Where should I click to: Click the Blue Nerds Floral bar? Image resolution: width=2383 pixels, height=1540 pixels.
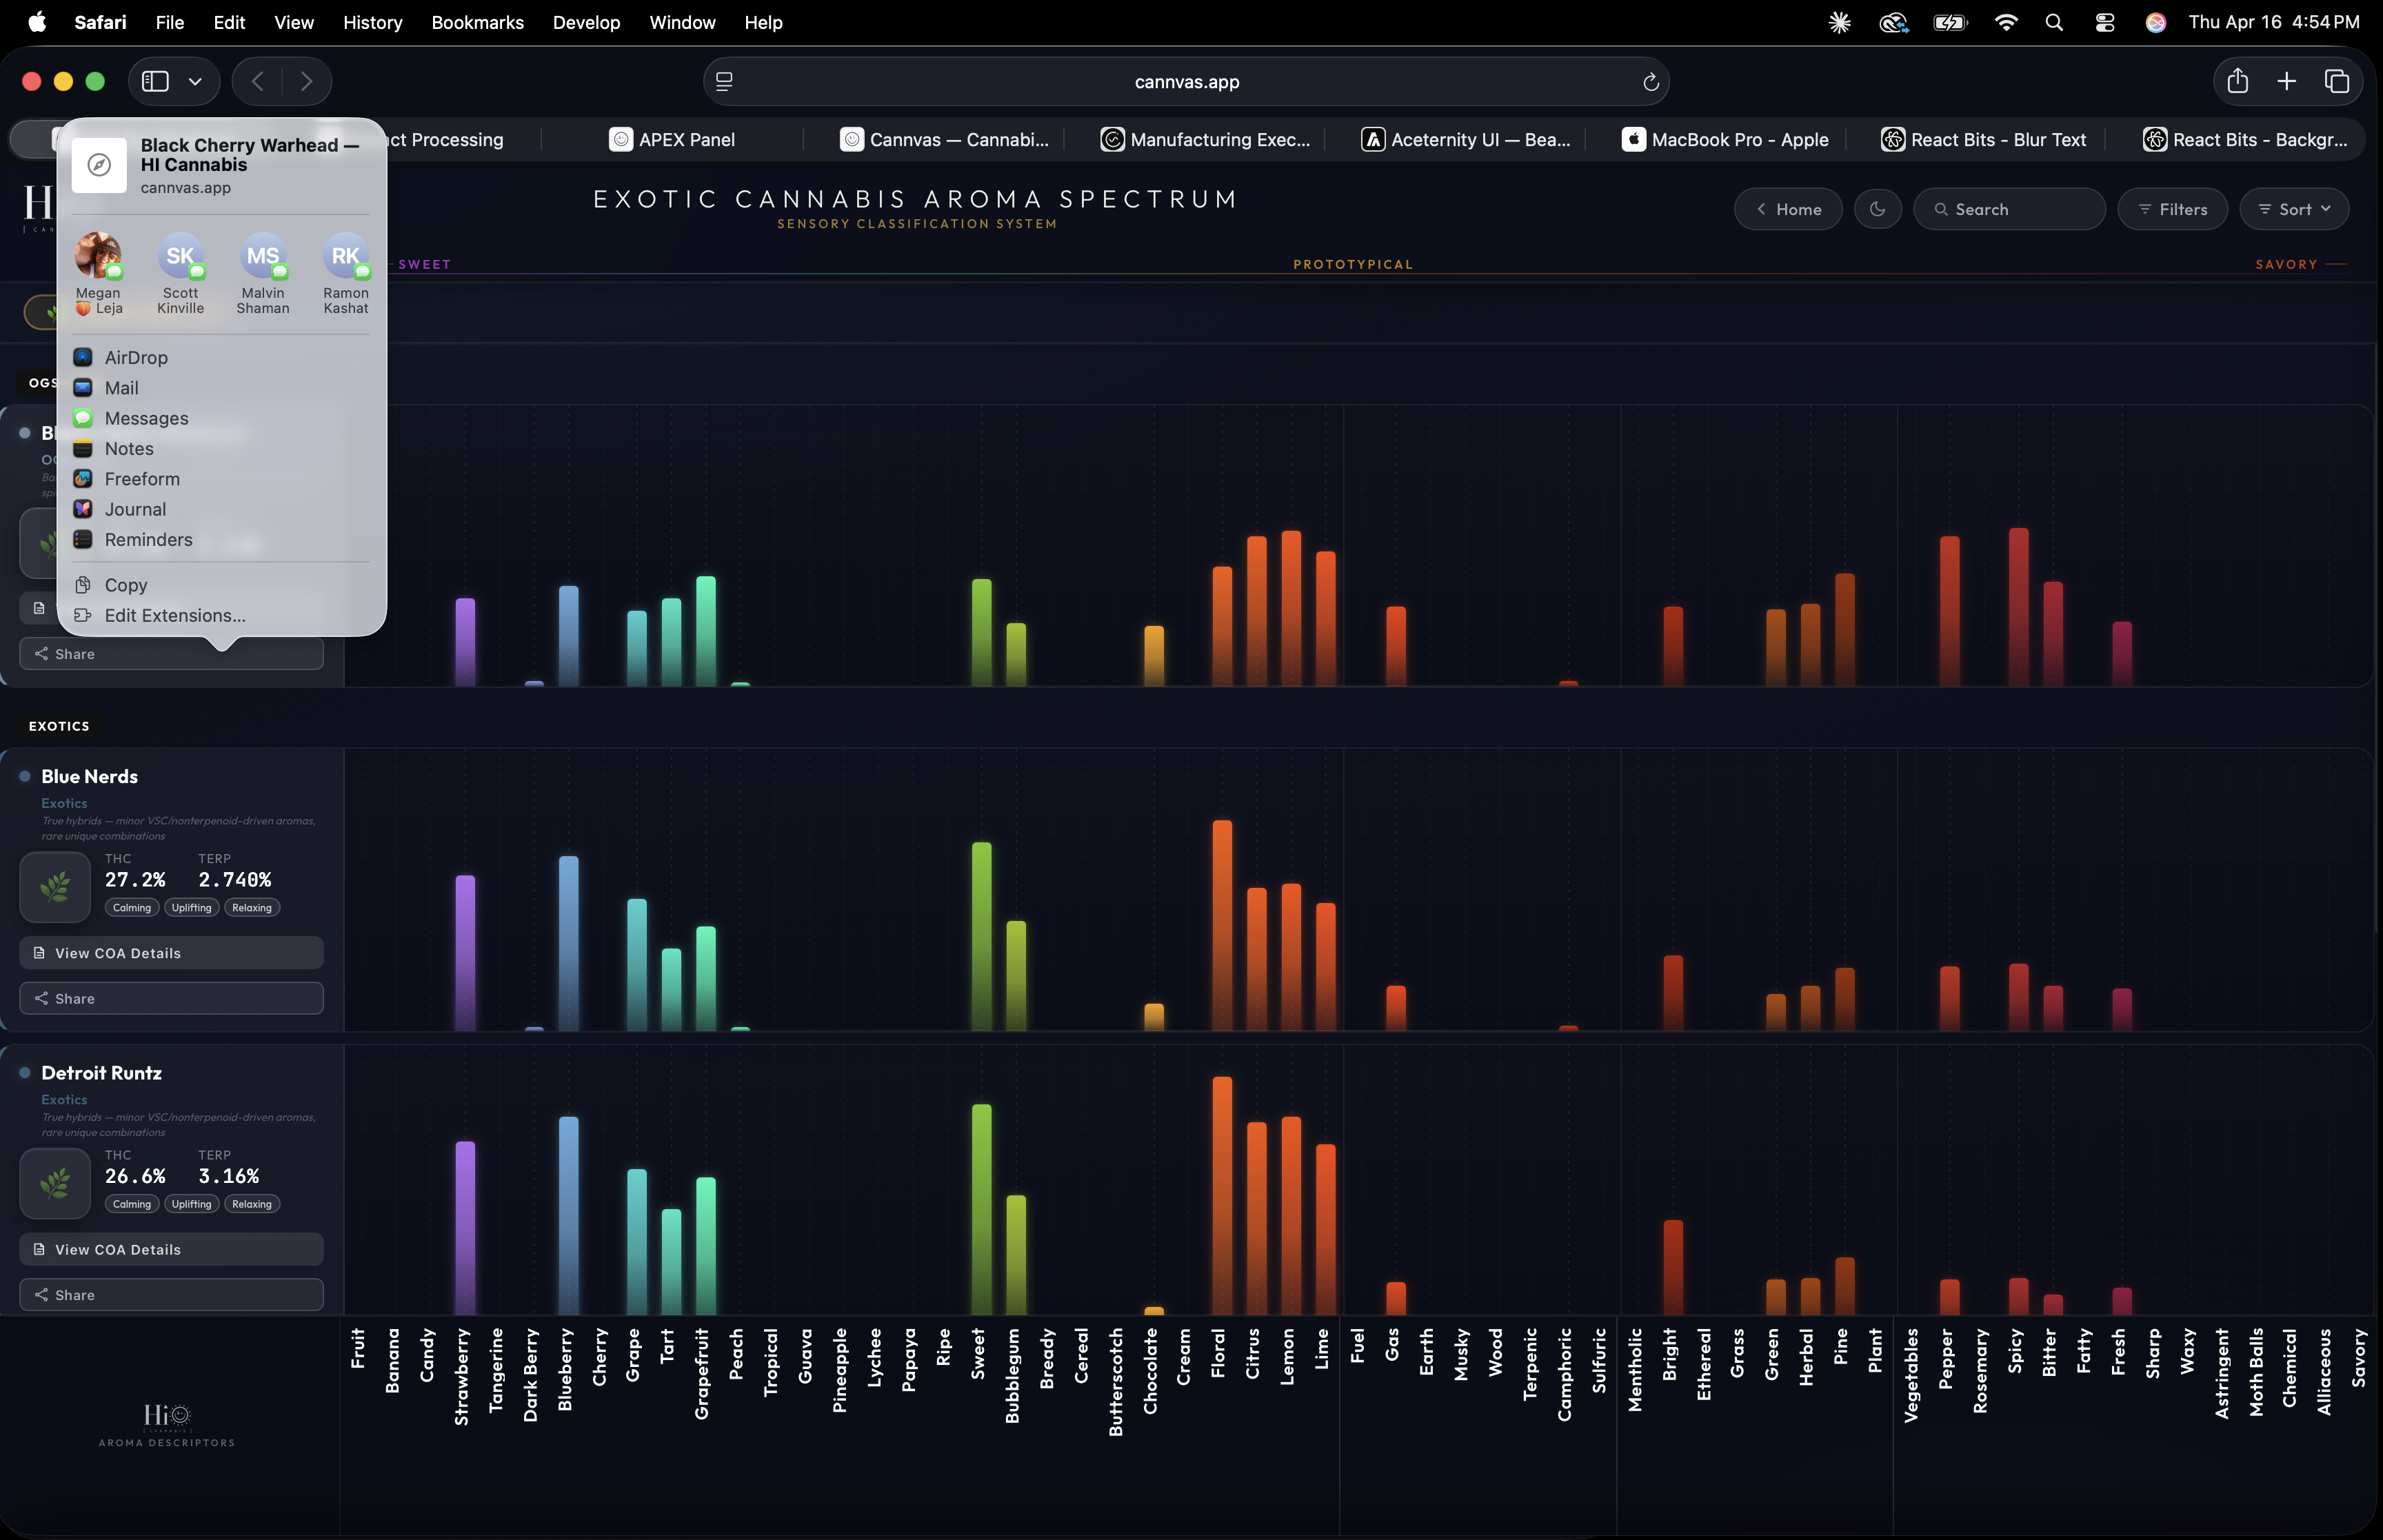[1222, 925]
